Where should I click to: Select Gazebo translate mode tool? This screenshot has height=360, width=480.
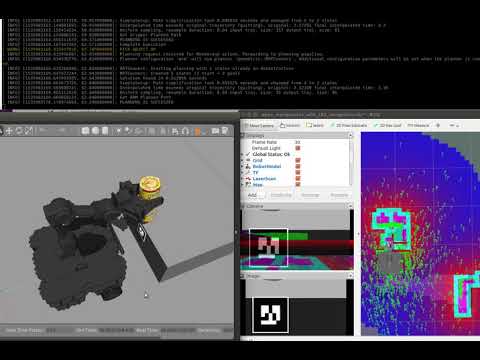pyautogui.click(x=9, y=131)
